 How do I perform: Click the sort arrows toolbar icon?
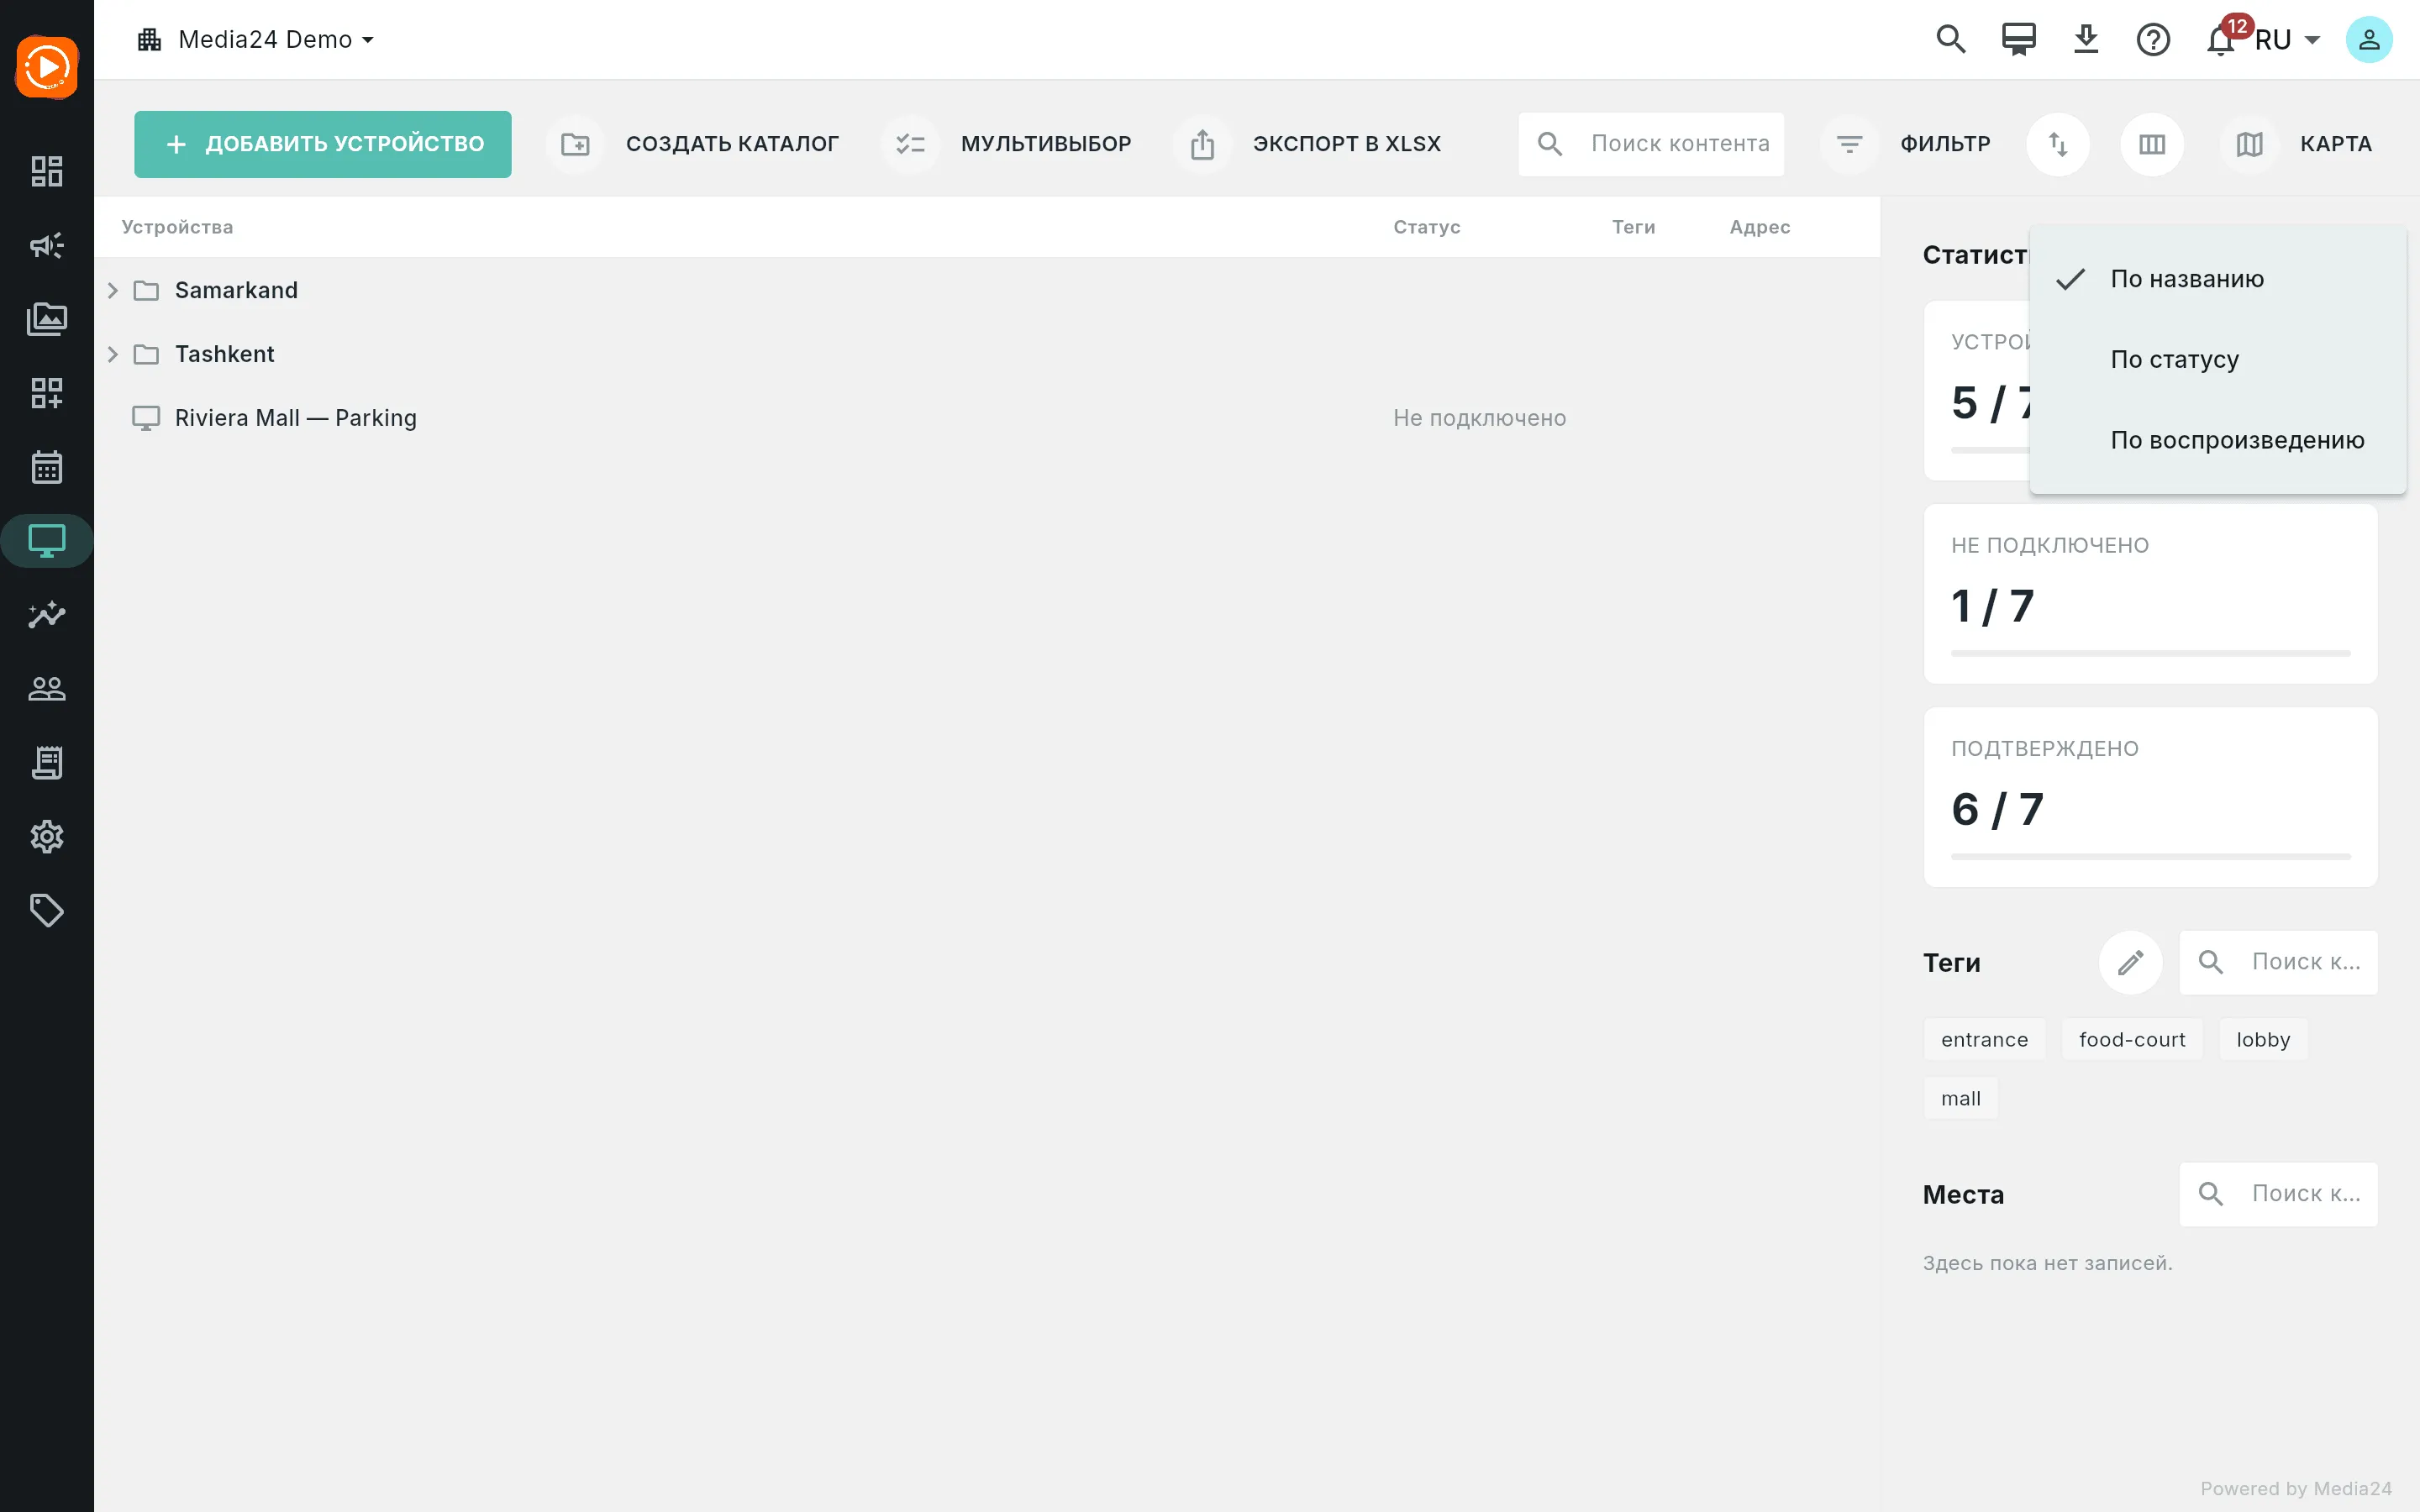2058,144
